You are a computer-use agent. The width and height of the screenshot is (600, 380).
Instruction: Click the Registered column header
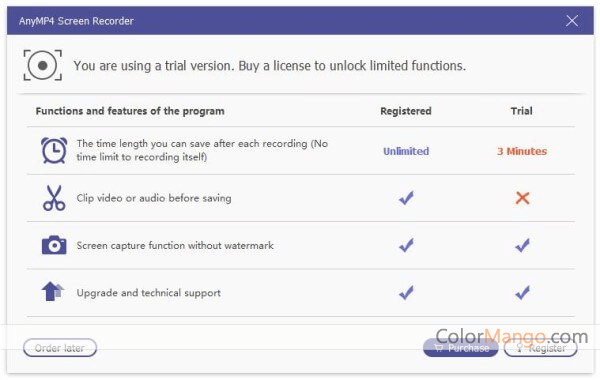406,111
